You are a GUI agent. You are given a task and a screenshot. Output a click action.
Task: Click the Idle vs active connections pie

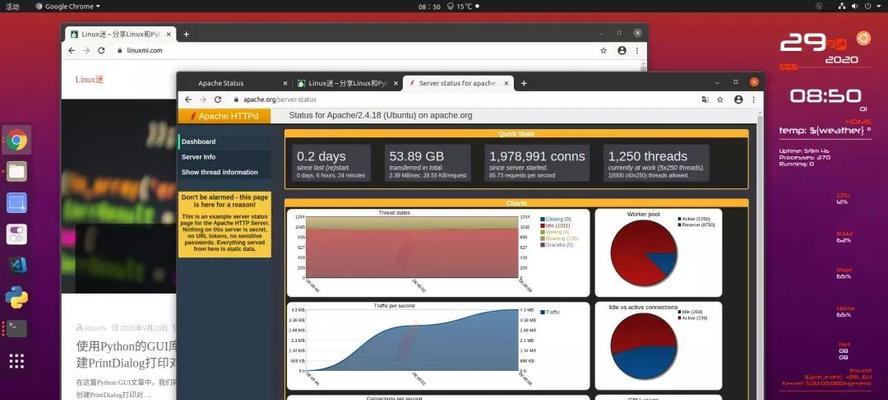(643, 346)
